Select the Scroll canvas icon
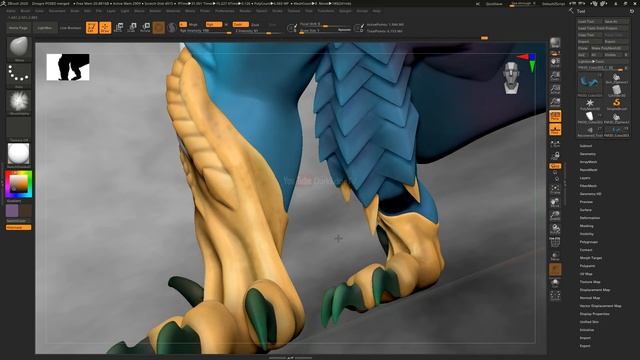 [555, 62]
